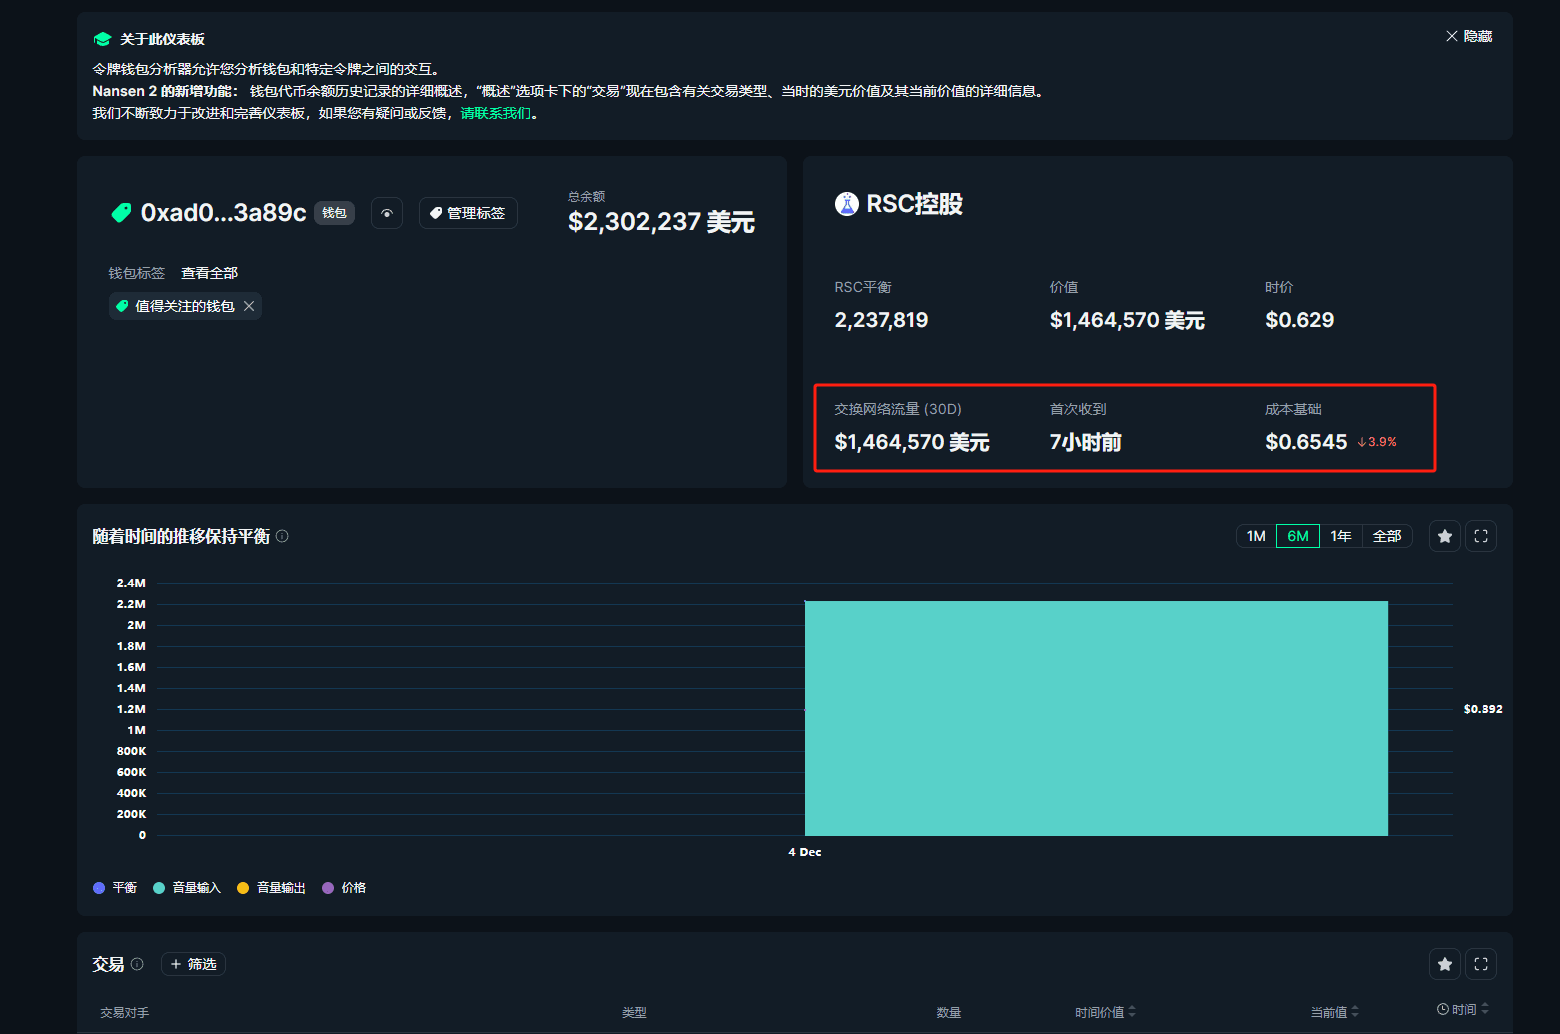The height and width of the screenshot is (1034, 1560).
Task: Remove the 值得关注的钱包 label tag
Action: (249, 306)
